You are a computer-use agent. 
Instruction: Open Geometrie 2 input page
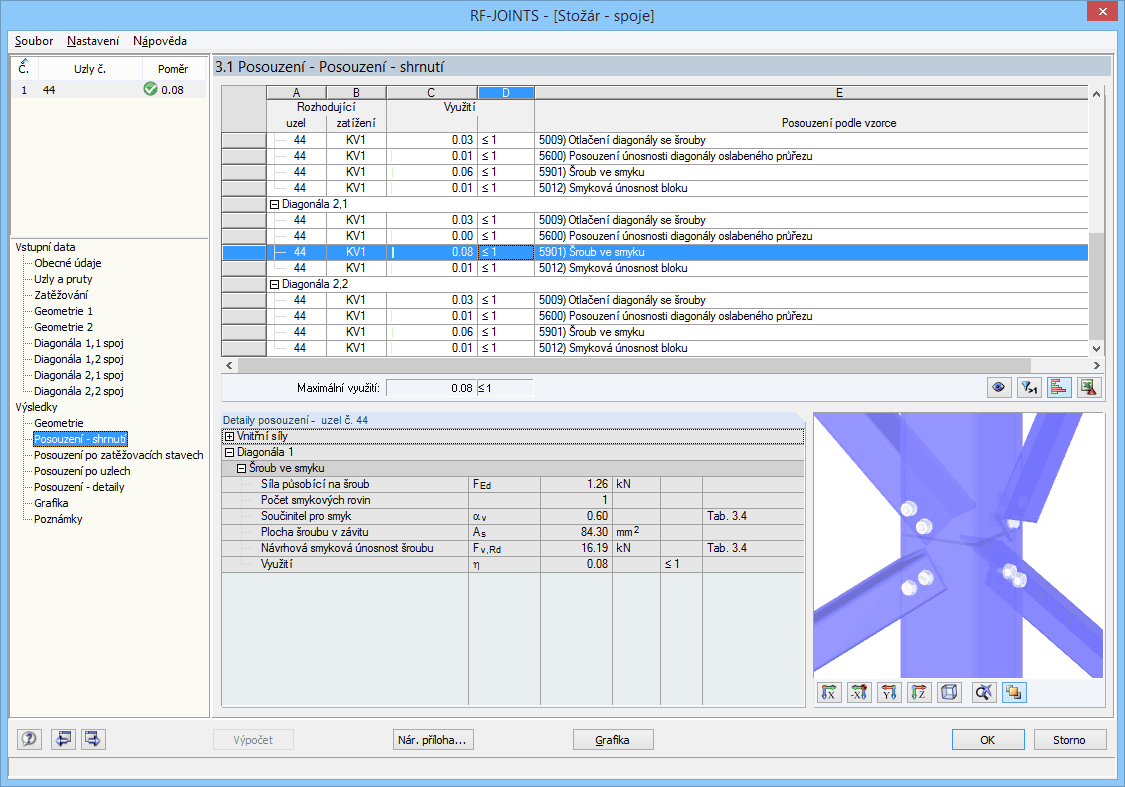pyautogui.click(x=63, y=327)
